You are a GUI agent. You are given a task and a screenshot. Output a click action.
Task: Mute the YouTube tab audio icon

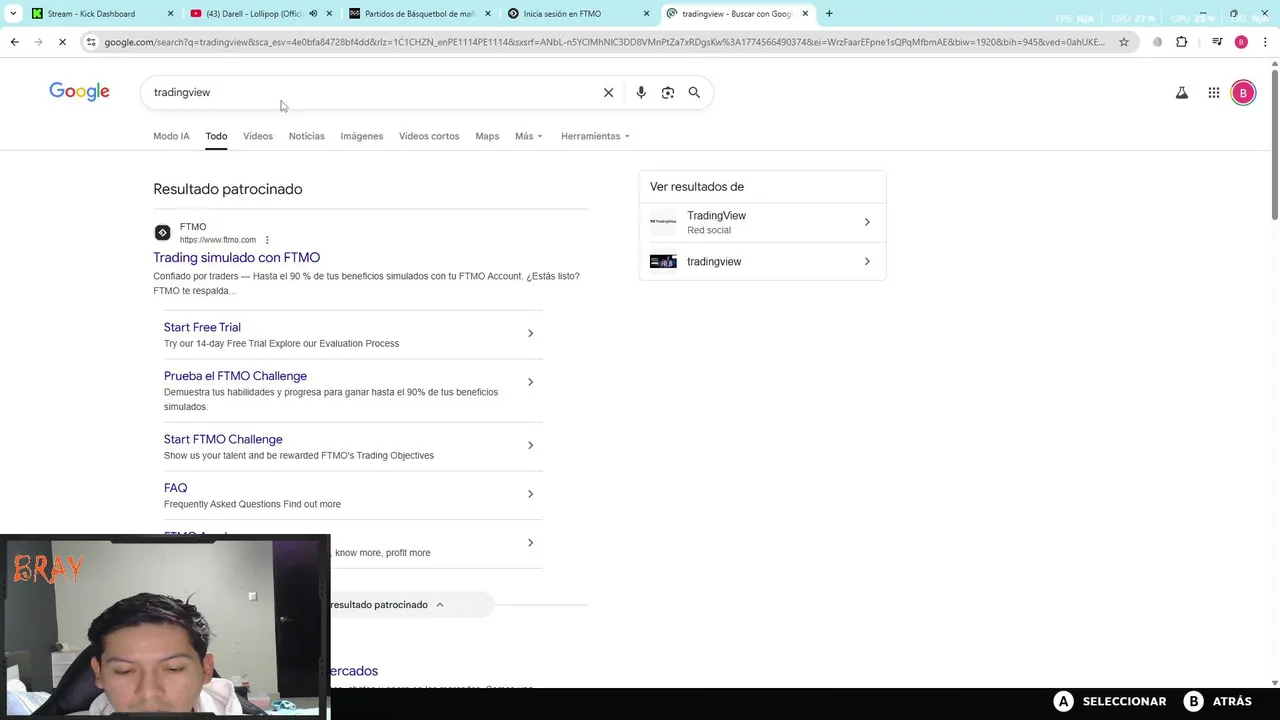(x=313, y=14)
